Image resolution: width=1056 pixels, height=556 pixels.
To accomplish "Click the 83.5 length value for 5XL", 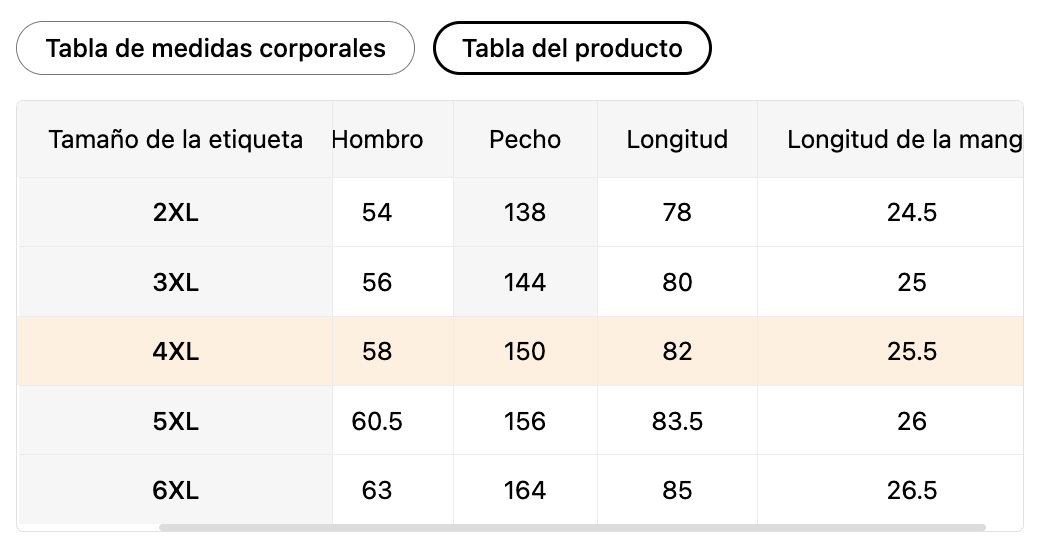I will (677, 421).
